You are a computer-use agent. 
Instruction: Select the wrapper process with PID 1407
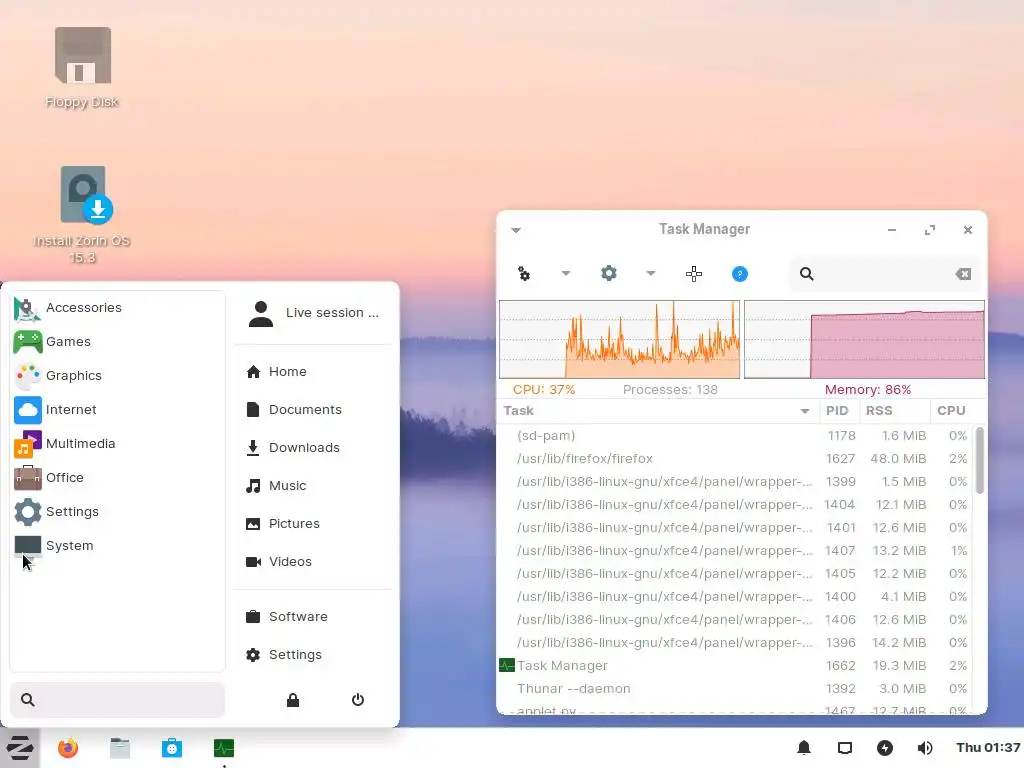[x=735, y=551]
